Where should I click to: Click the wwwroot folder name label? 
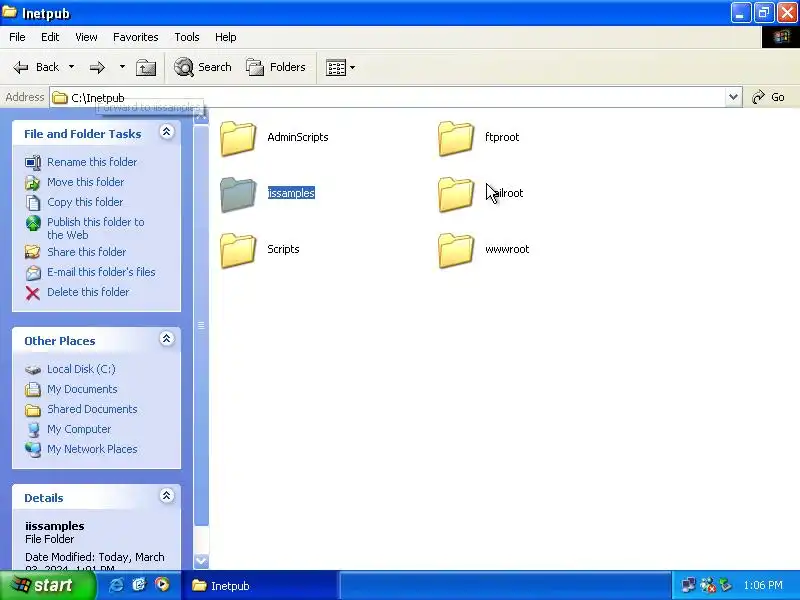tap(507, 249)
